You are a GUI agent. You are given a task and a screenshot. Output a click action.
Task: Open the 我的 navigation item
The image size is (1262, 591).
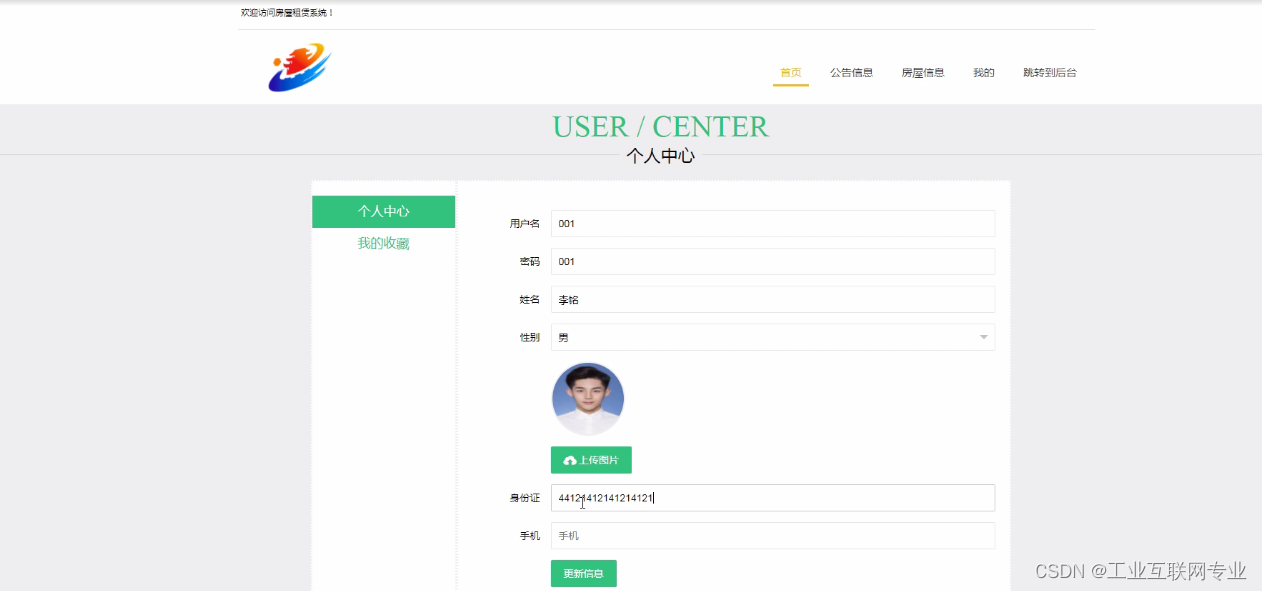pos(982,72)
